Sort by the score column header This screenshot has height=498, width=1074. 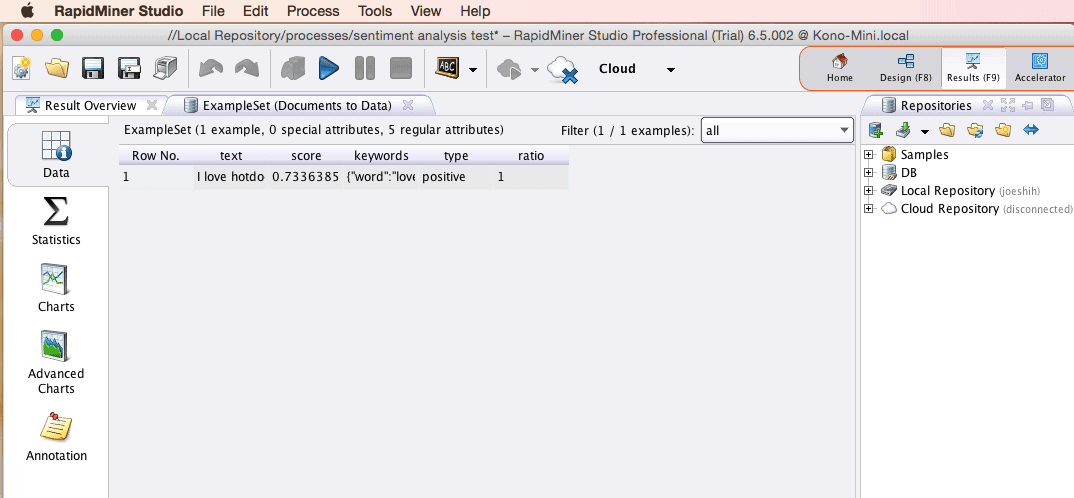click(x=306, y=155)
